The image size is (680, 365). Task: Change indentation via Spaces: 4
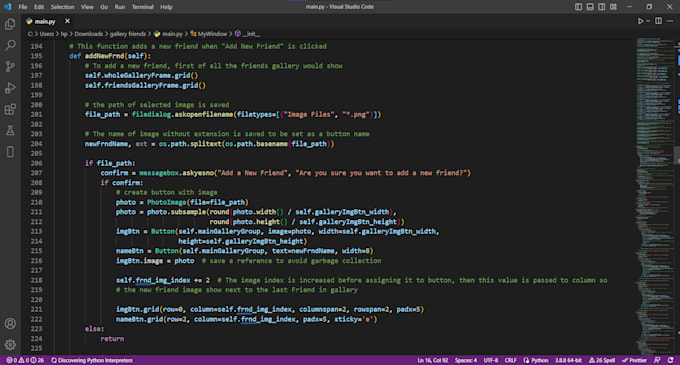[466, 360]
